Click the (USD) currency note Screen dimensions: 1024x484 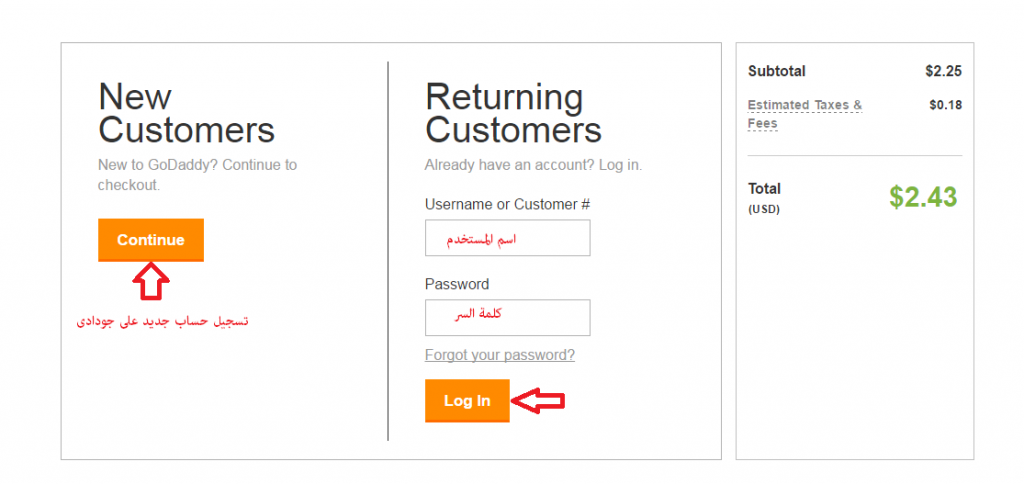tap(763, 210)
